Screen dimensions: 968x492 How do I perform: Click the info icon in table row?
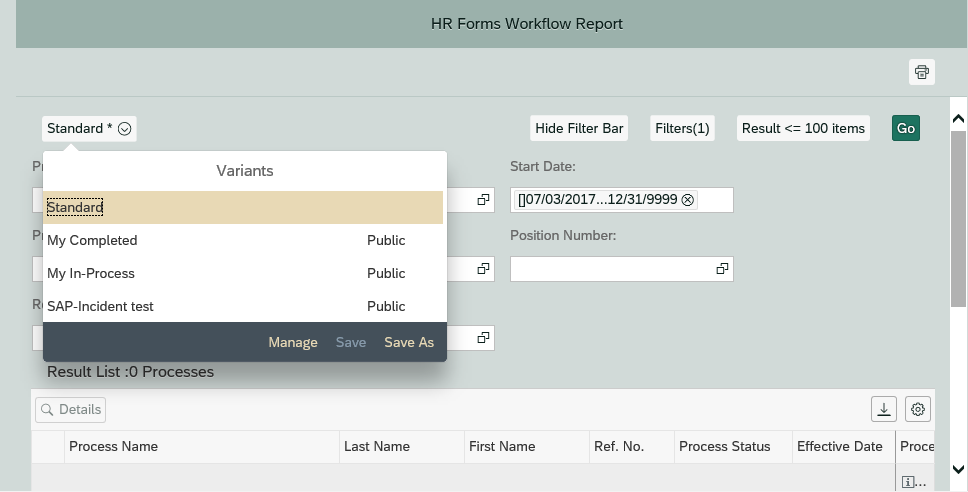coord(908,482)
